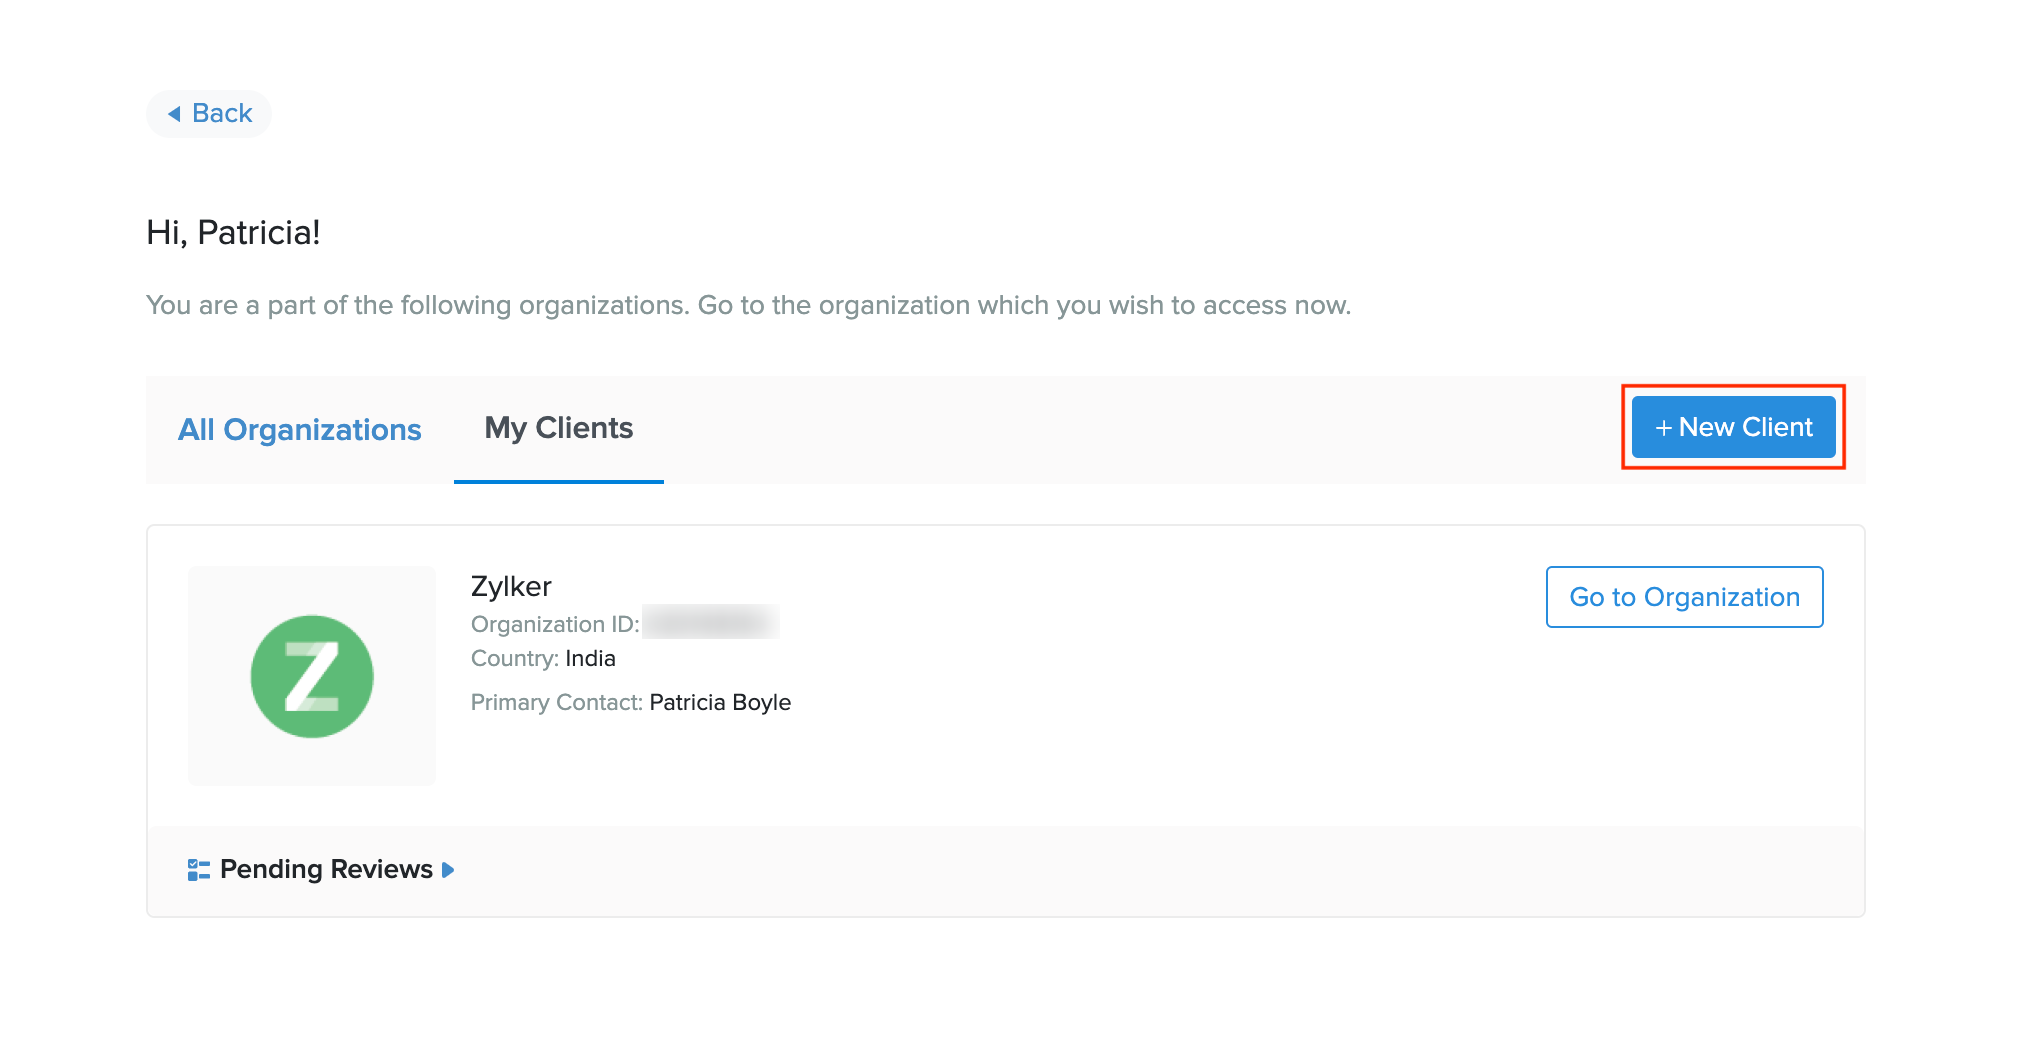The height and width of the screenshot is (1058, 2022).
Task: Click the Z letter in the organization avatar
Action: (311, 676)
